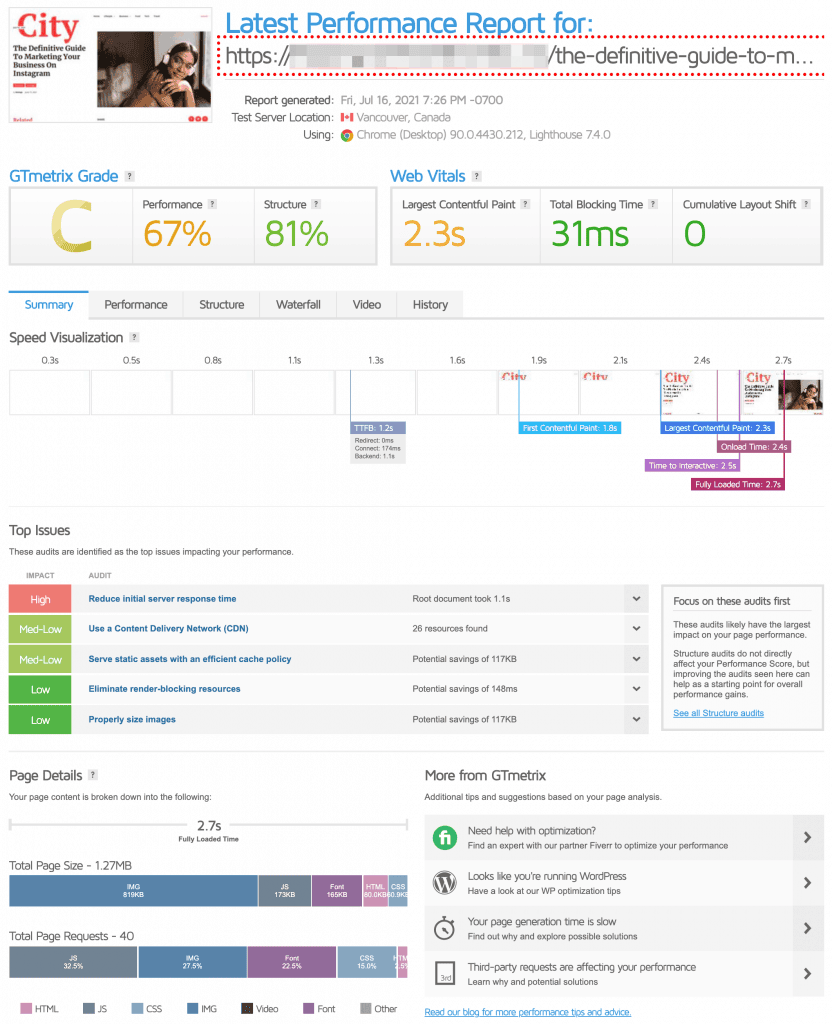The height and width of the screenshot is (1024, 832).
Task: Open the History tab
Action: click(430, 305)
